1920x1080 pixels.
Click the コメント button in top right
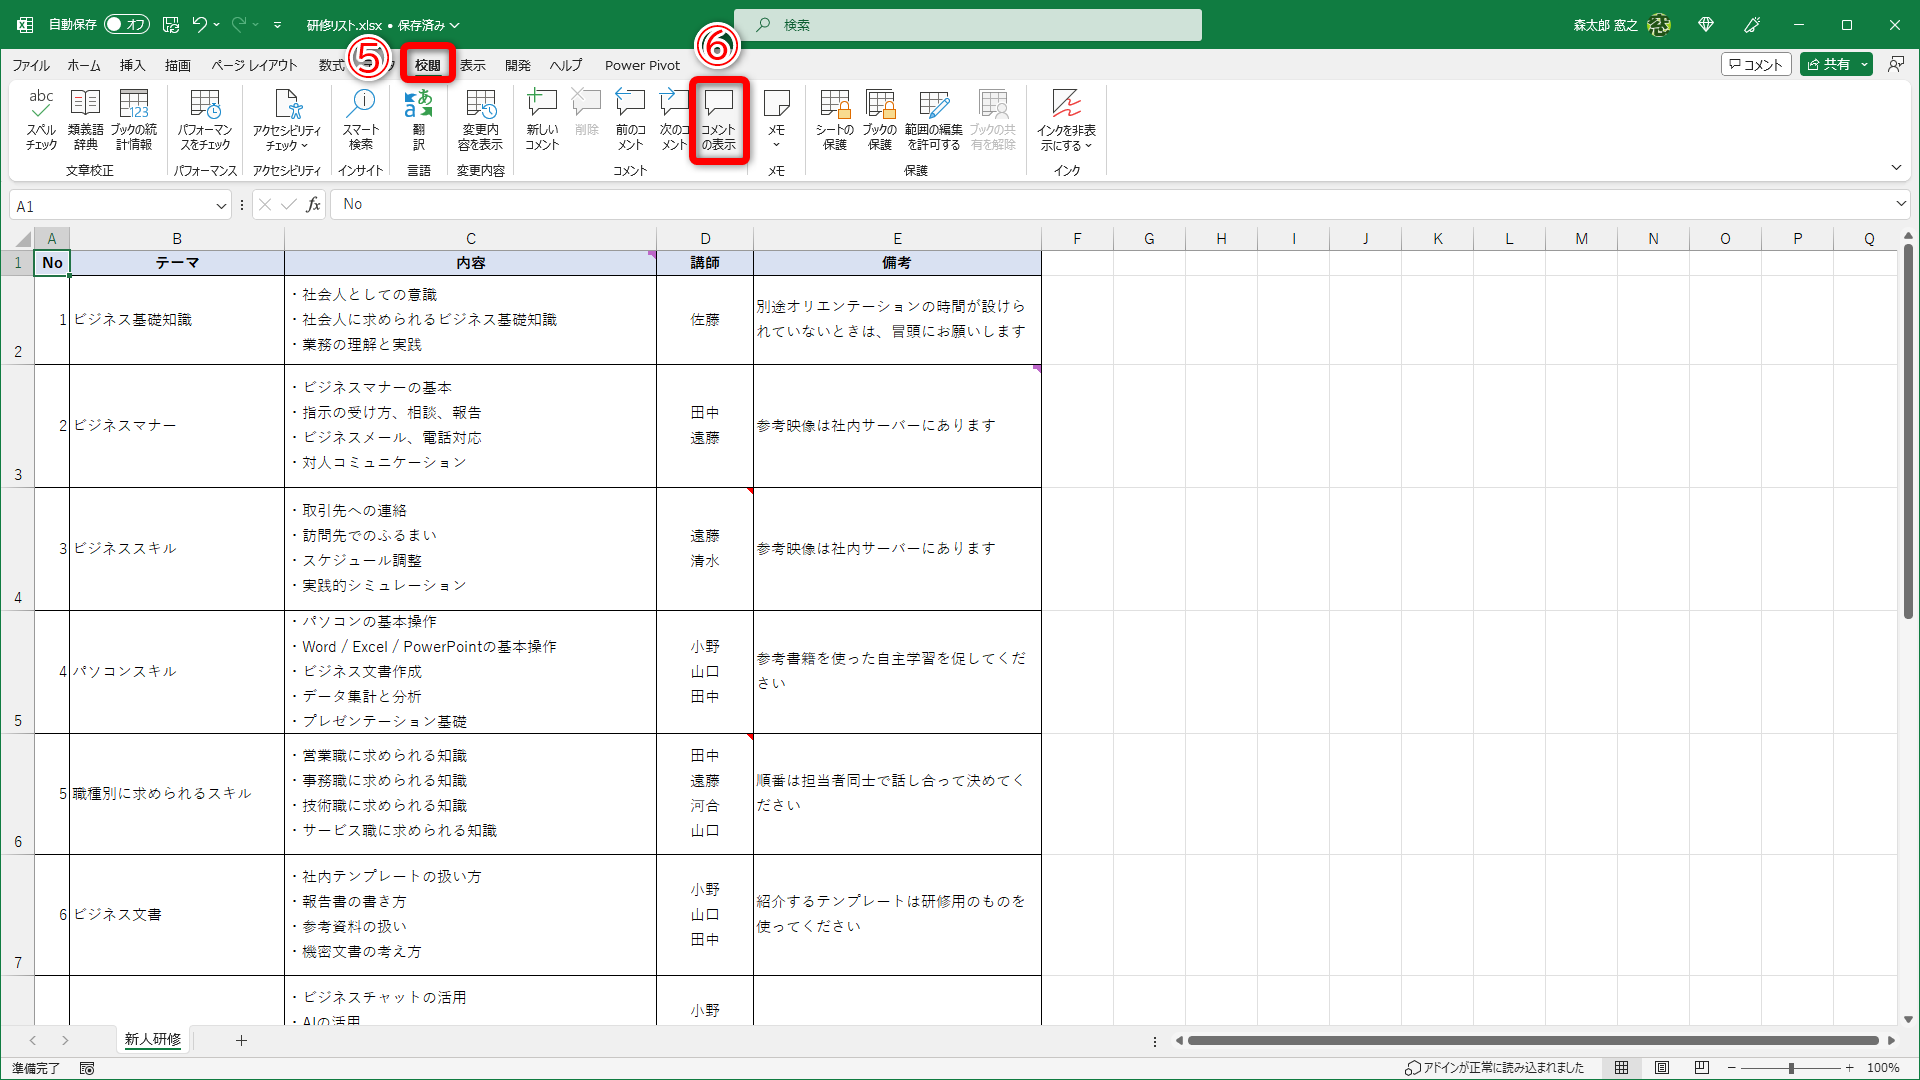(x=1756, y=63)
